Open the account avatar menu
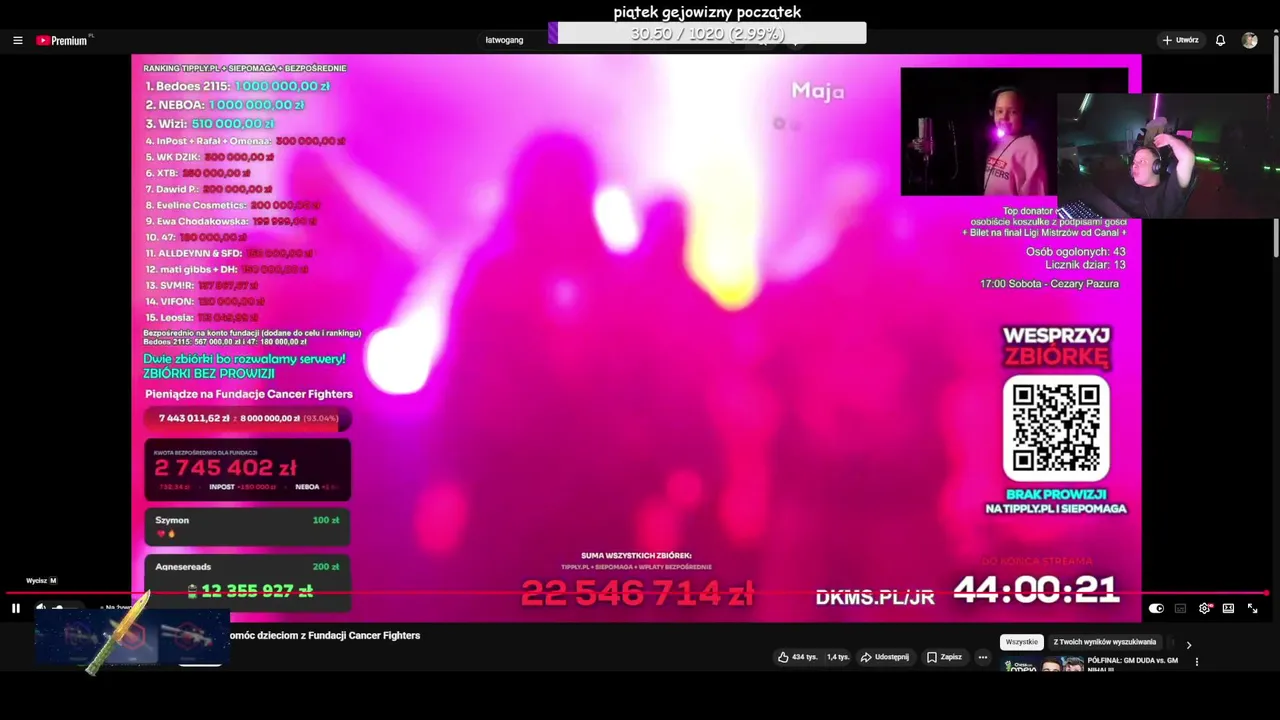Viewport: 1280px width, 720px height. 1249,40
